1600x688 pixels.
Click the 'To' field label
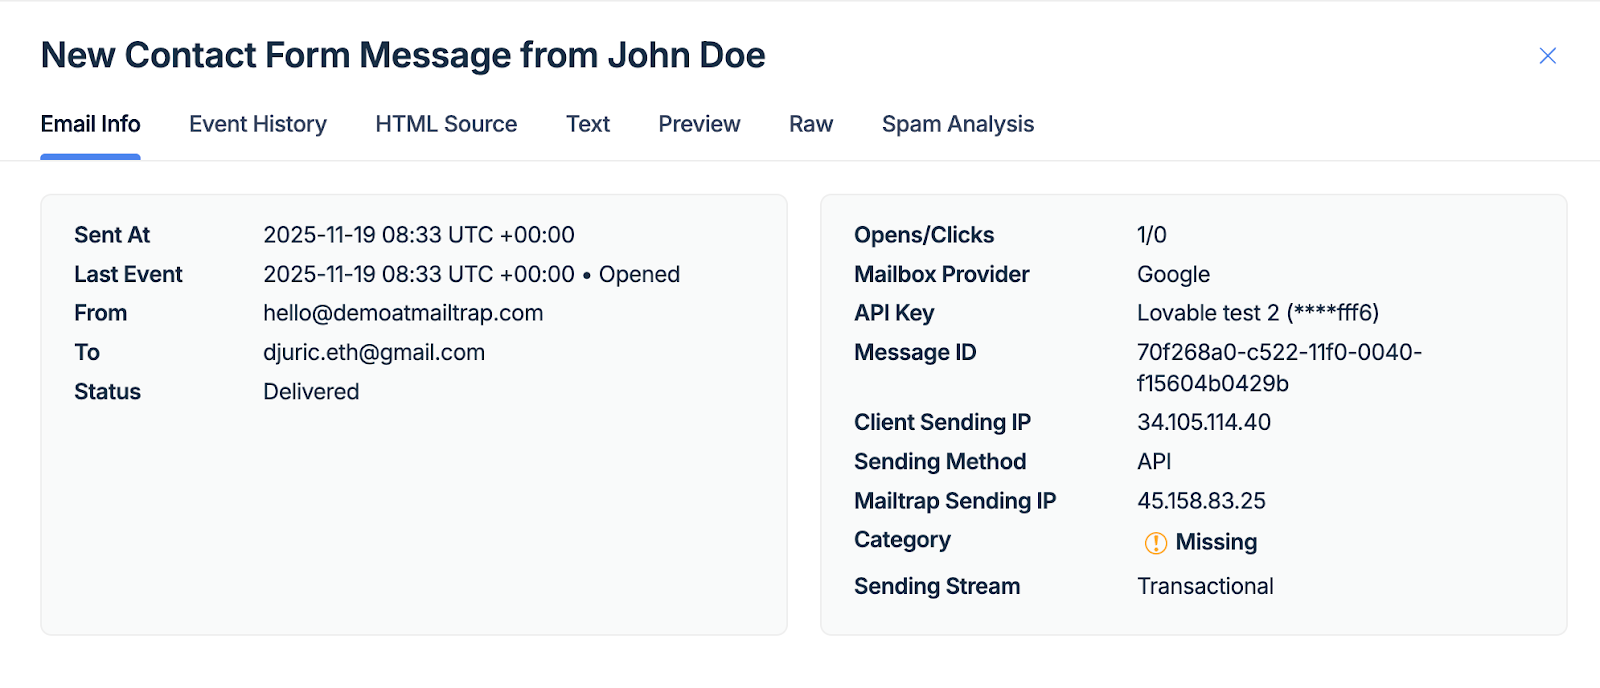click(87, 352)
